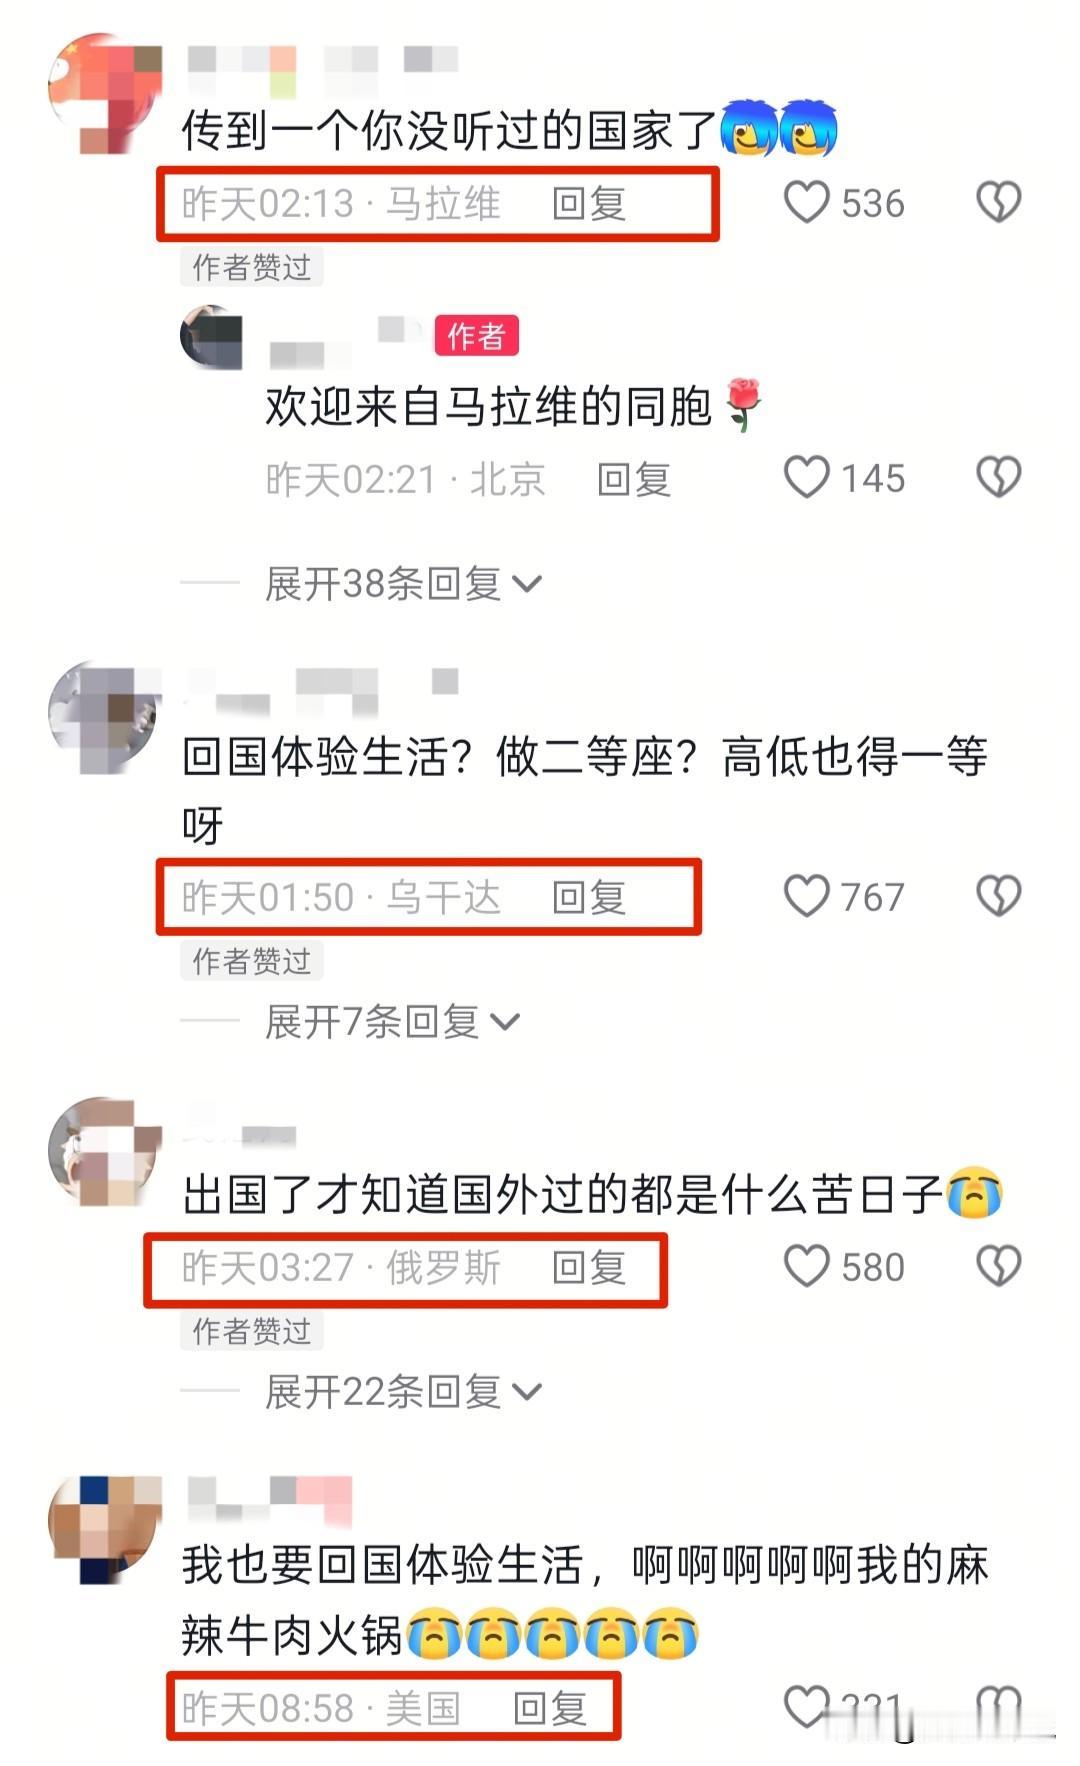
Task: Dislike the Russia comment via broken heart
Action: 998,1265
